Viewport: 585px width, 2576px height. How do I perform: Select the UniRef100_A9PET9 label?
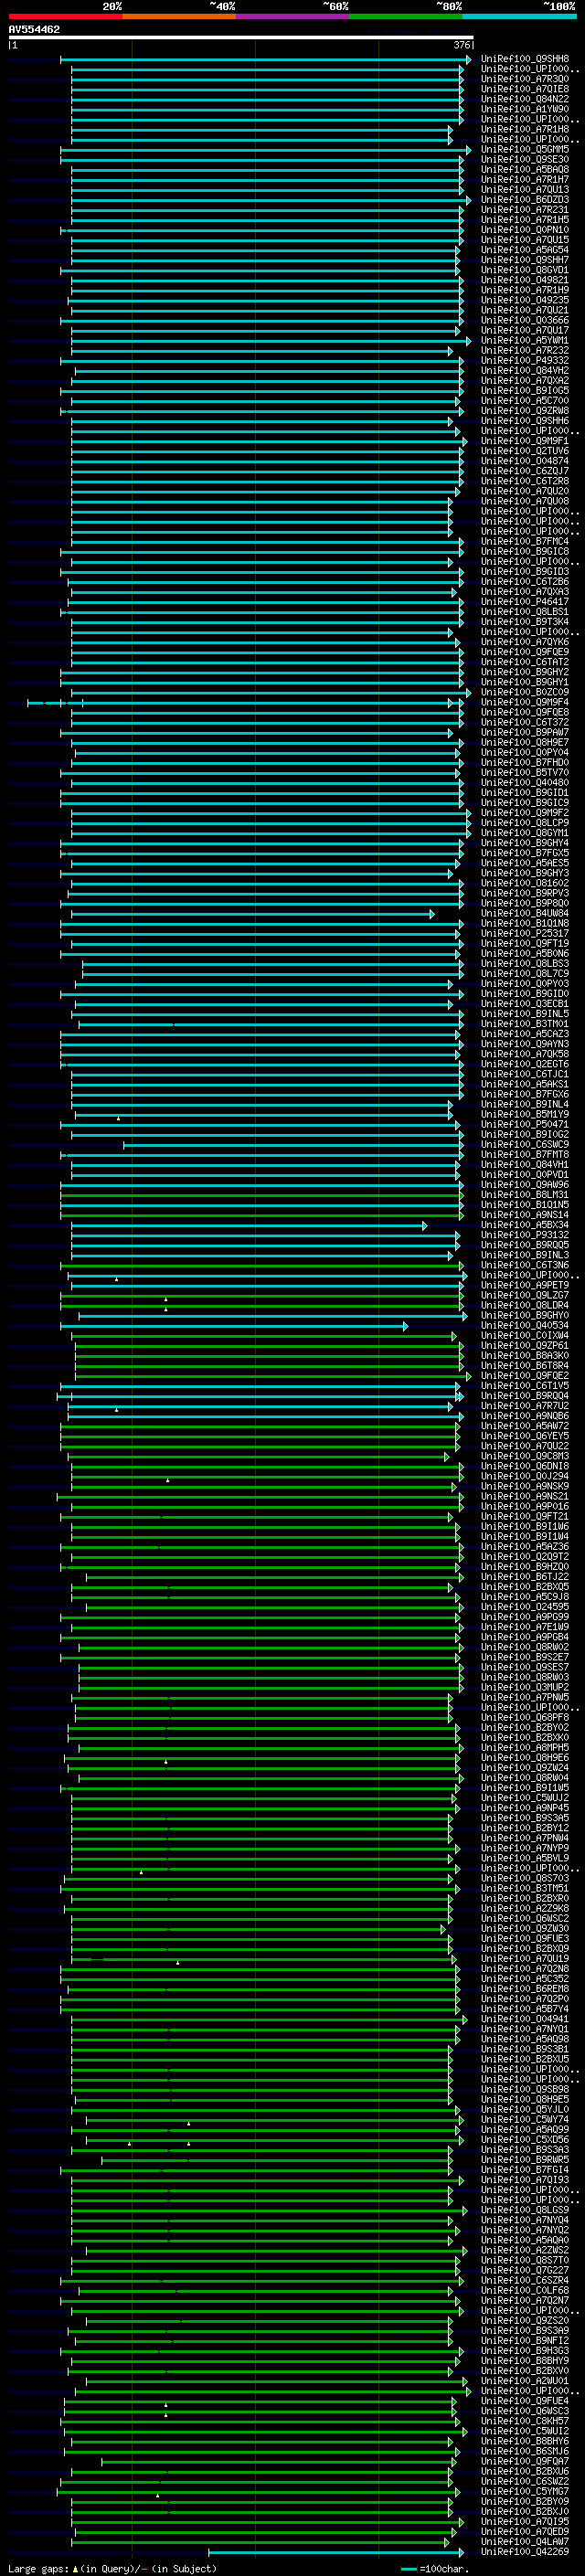tap(525, 1286)
